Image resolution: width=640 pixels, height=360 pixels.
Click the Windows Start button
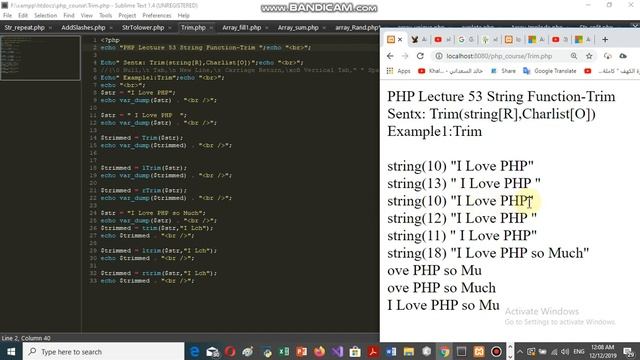(11, 351)
